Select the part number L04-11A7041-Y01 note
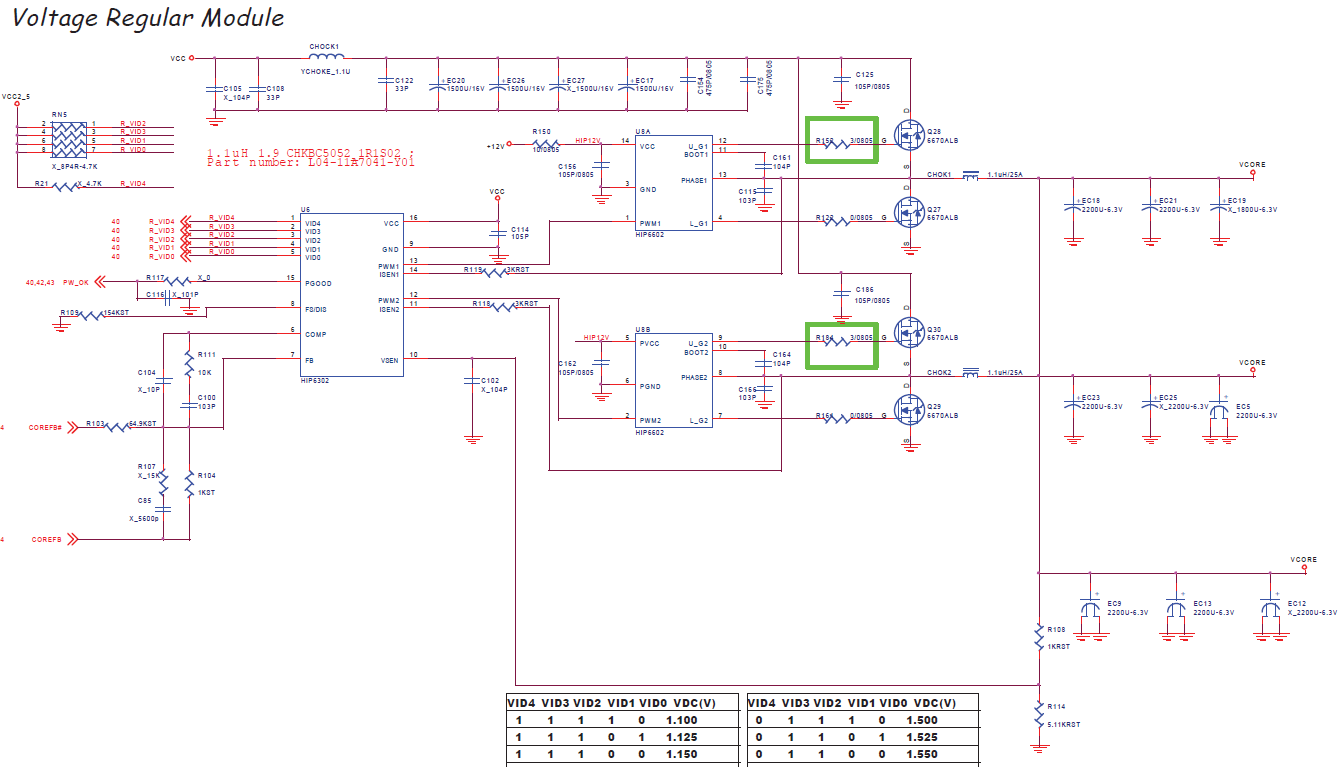This screenshot has height=767, width=1341. (310, 163)
